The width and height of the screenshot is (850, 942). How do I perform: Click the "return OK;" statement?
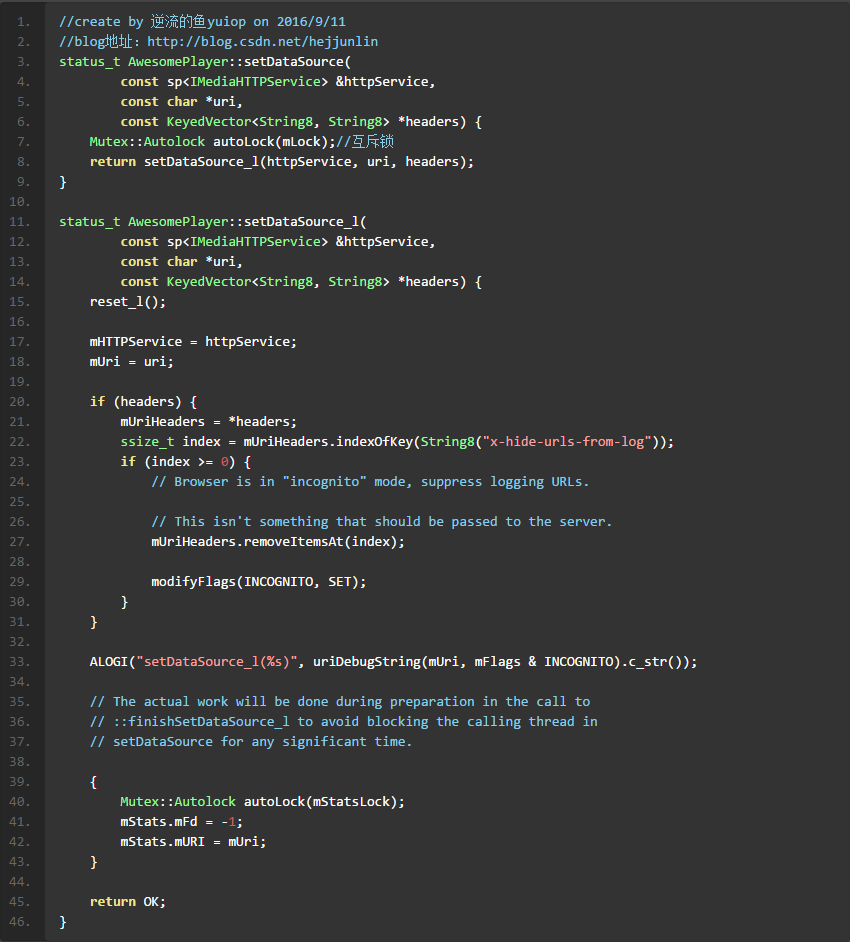(128, 901)
